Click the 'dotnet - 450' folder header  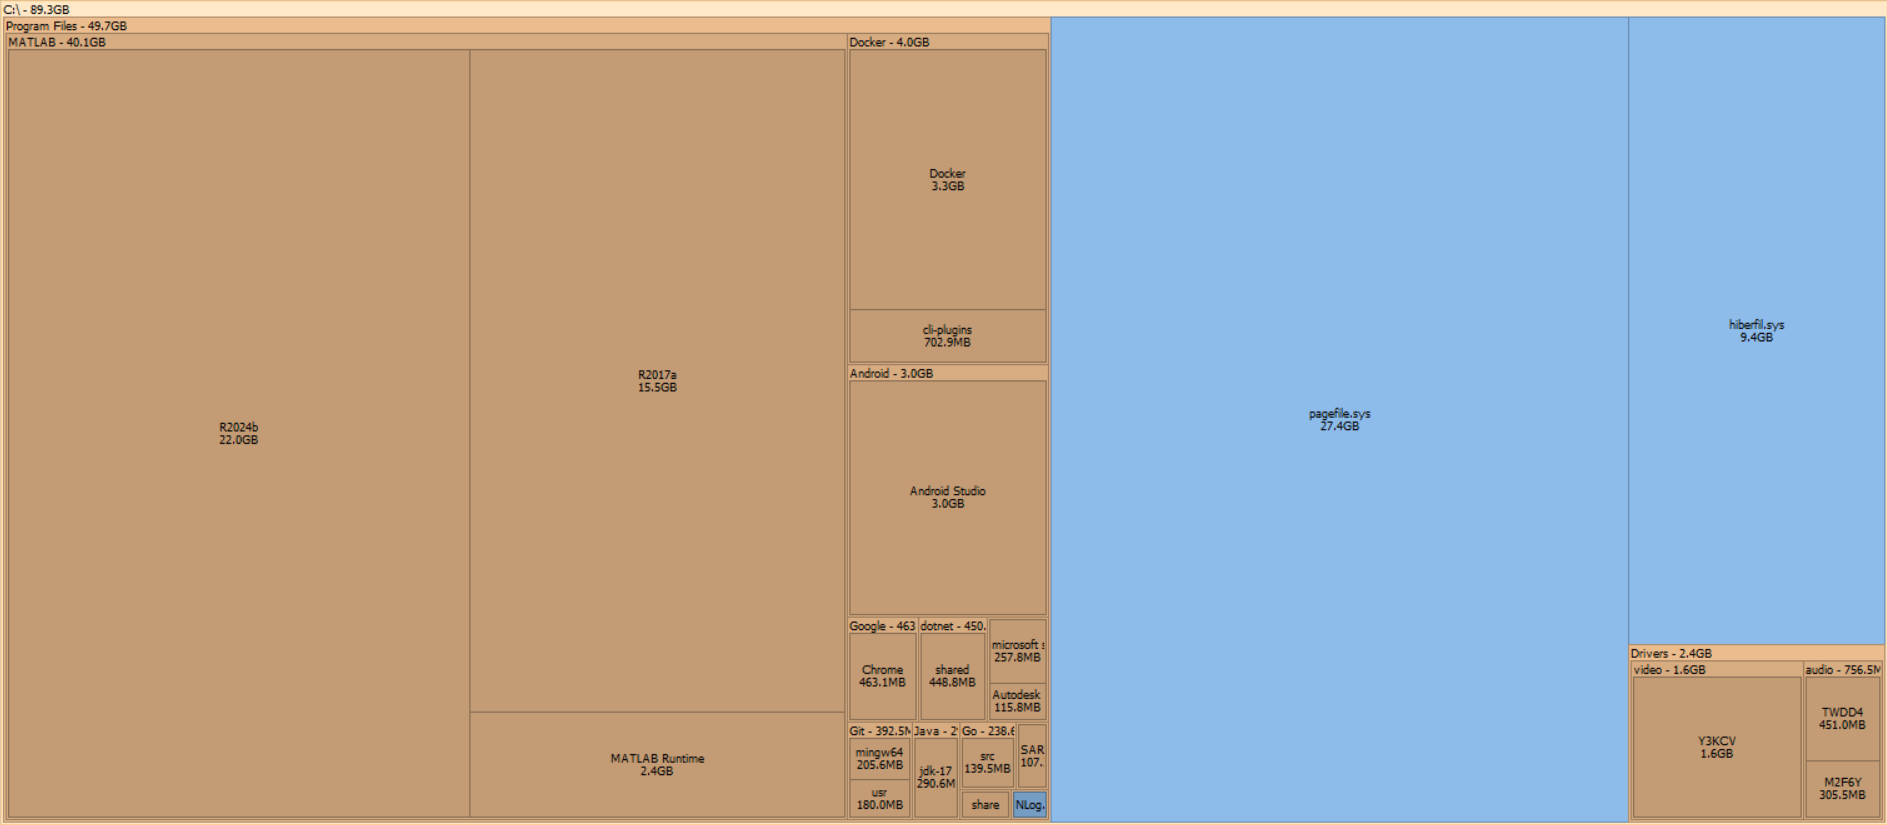(953, 626)
